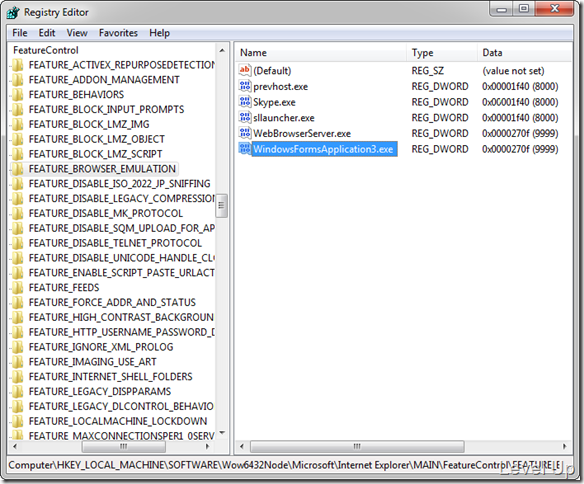
Task: Select the FEATURE_HTTP_USERNAME_PASSWORD key
Action: pos(122,332)
